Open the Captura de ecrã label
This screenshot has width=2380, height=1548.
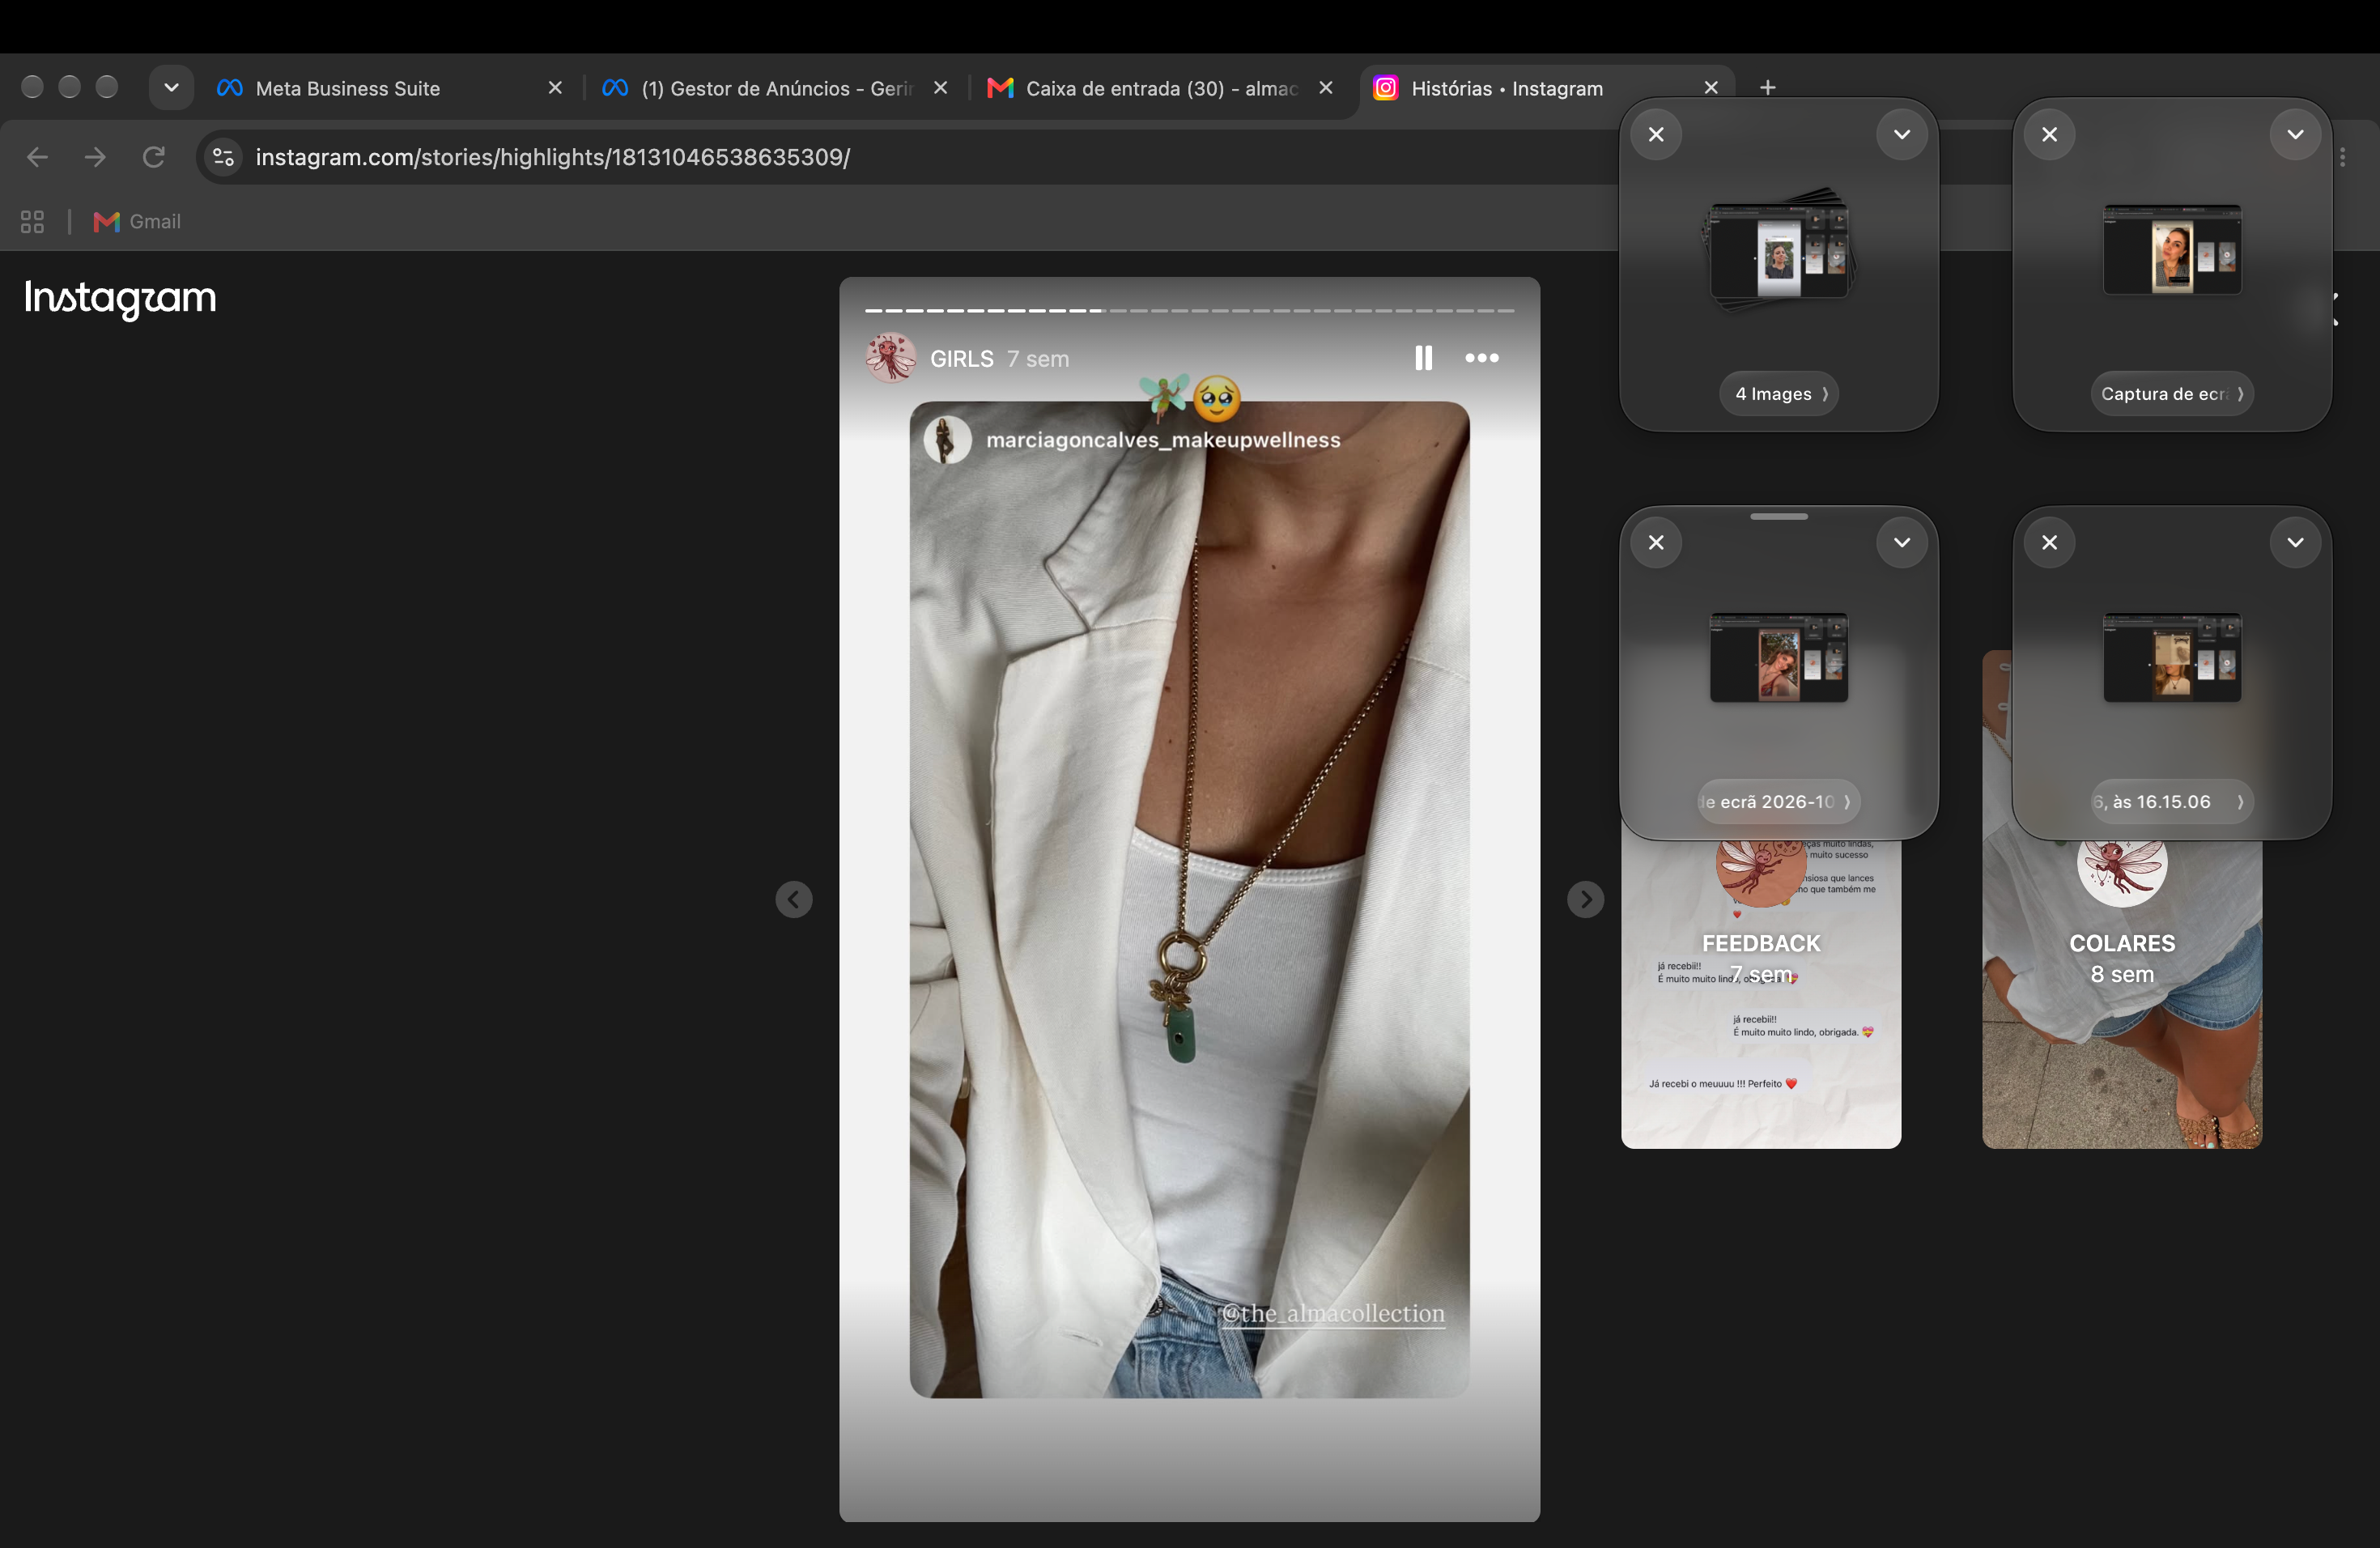point(2172,394)
